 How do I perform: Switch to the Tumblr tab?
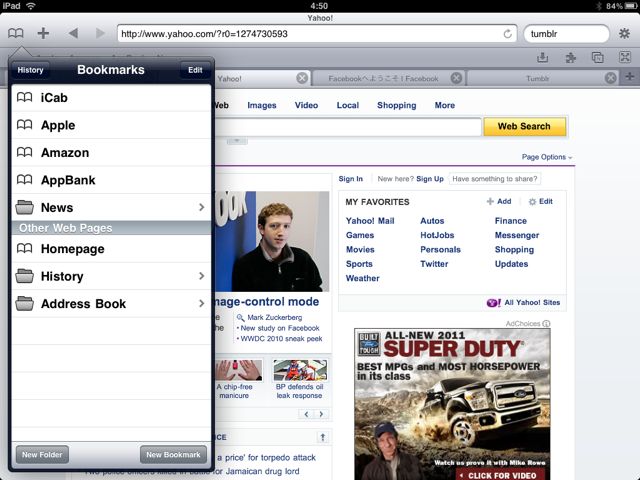(x=537, y=78)
